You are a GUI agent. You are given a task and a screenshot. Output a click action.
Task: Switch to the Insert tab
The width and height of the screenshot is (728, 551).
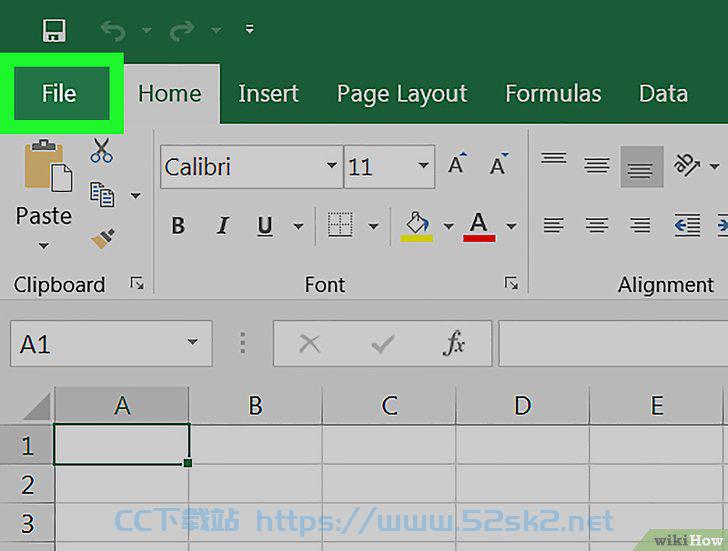pyautogui.click(x=268, y=93)
